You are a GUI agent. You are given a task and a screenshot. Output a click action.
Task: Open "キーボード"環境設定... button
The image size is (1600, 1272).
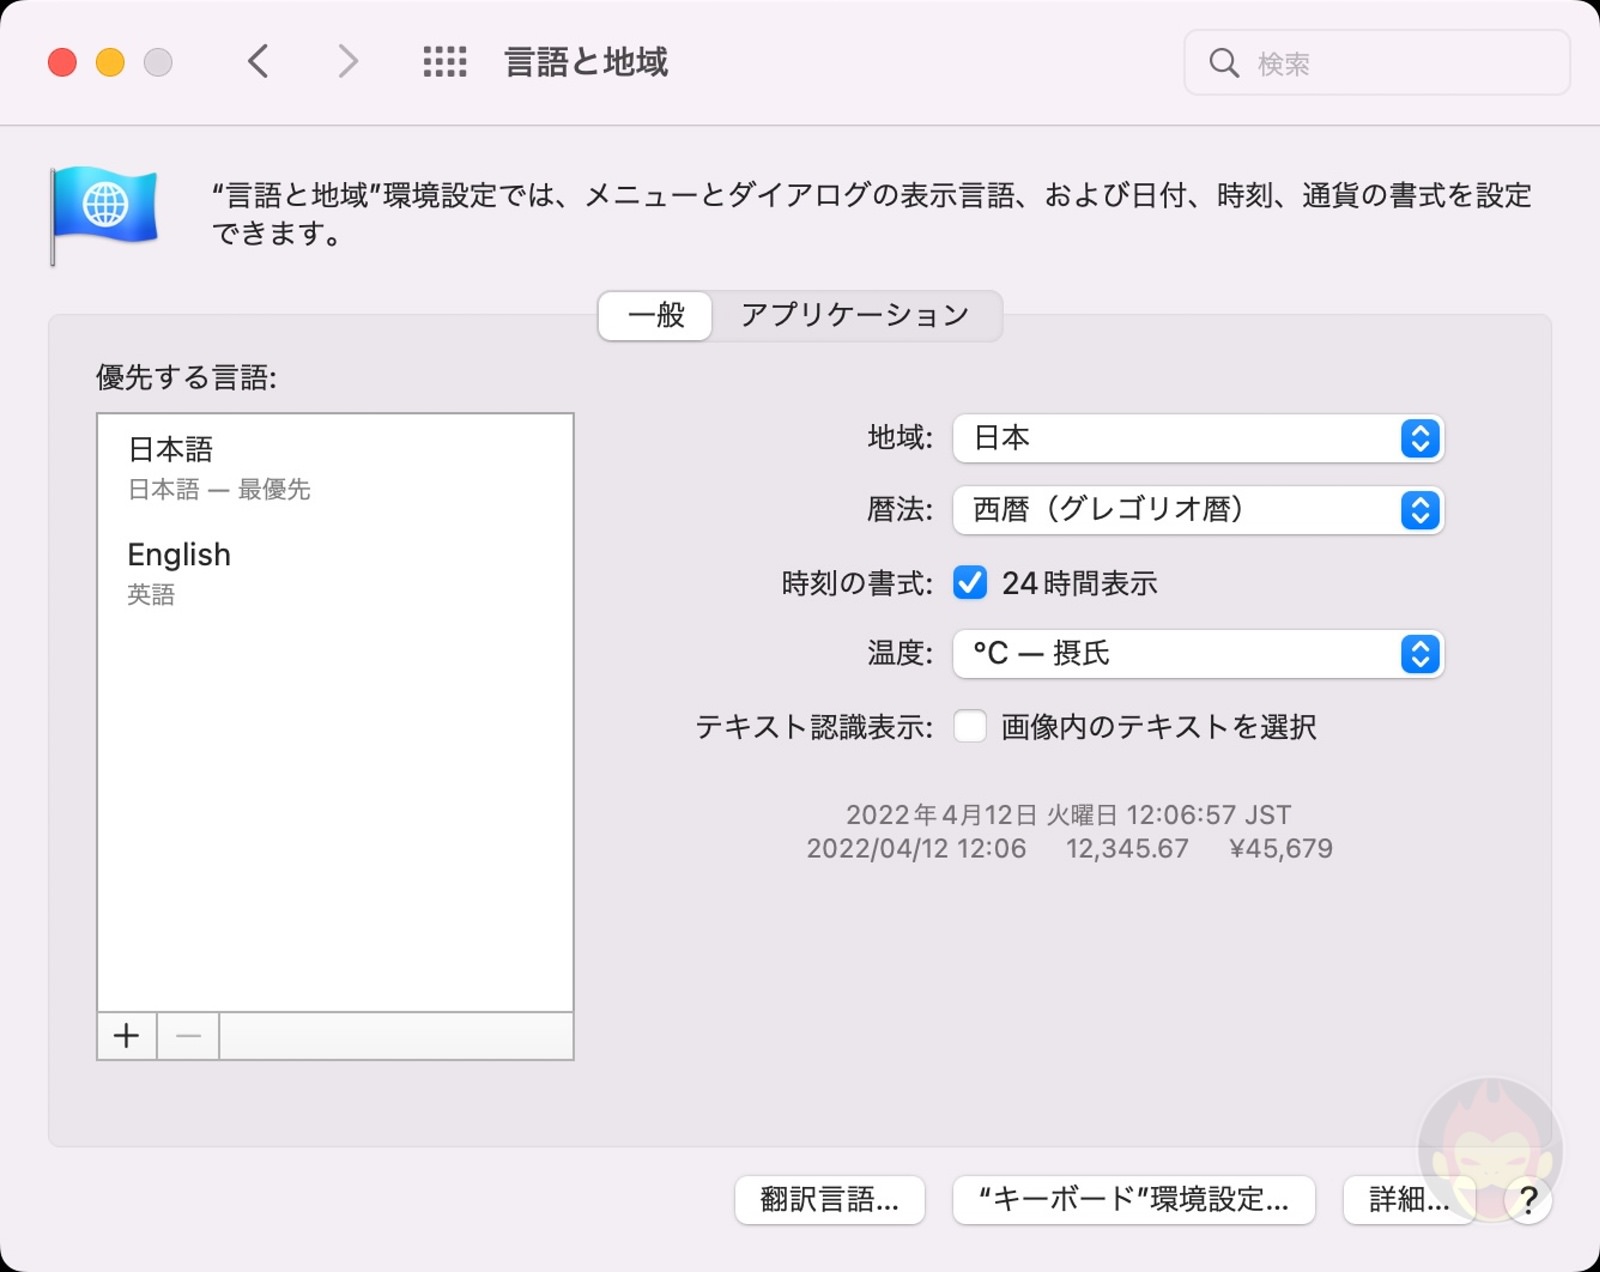click(x=1134, y=1199)
